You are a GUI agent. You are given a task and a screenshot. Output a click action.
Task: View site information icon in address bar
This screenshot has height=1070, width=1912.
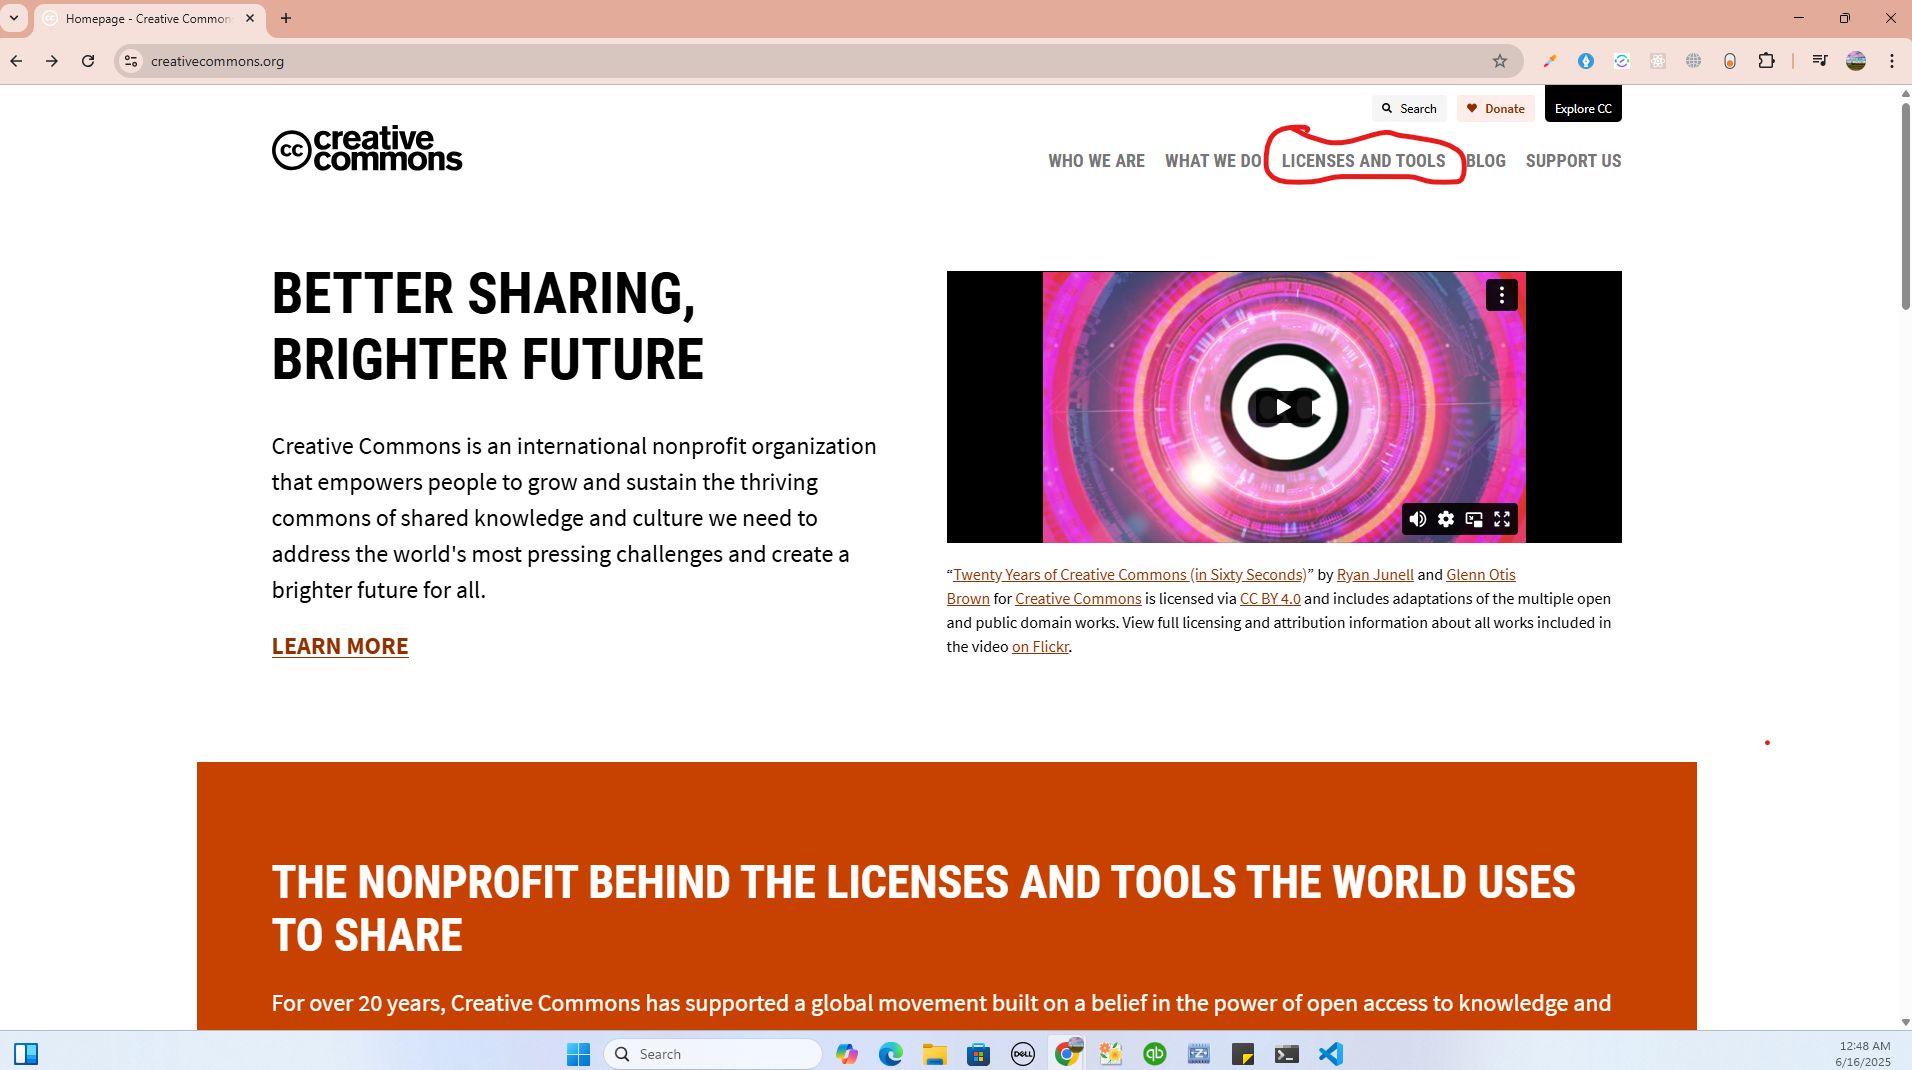click(131, 61)
